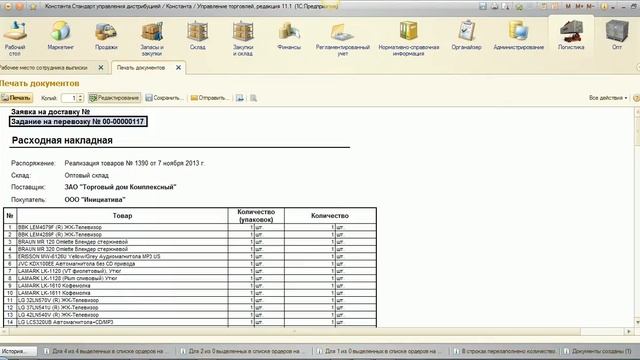The height and width of the screenshot is (360, 640).
Task: Click the favorites star in the title bar
Action: click(x=33, y=7)
